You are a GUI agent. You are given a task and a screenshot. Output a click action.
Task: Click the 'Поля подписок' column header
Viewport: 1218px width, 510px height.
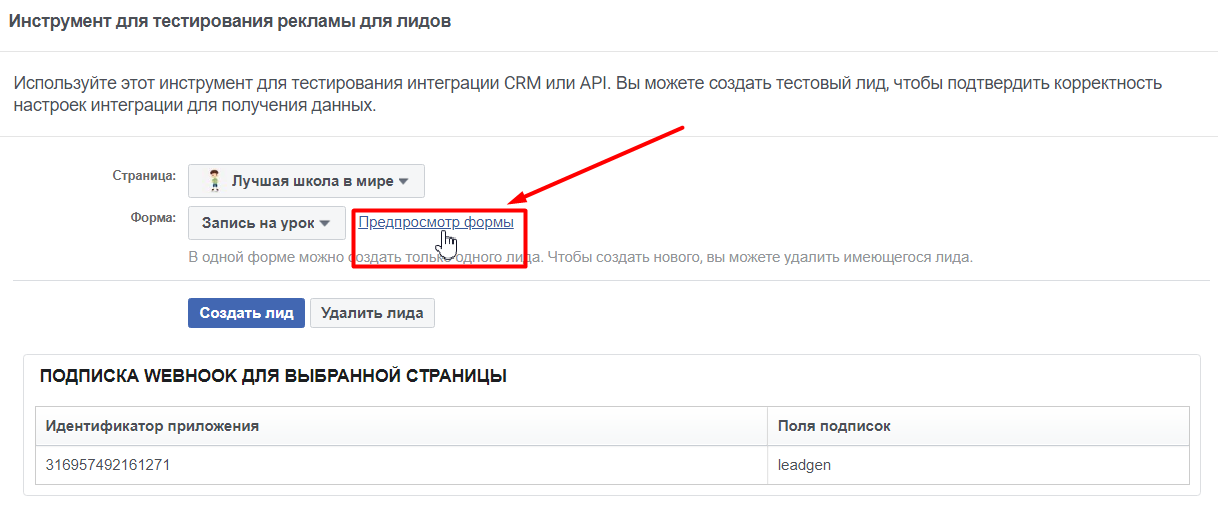click(978, 426)
